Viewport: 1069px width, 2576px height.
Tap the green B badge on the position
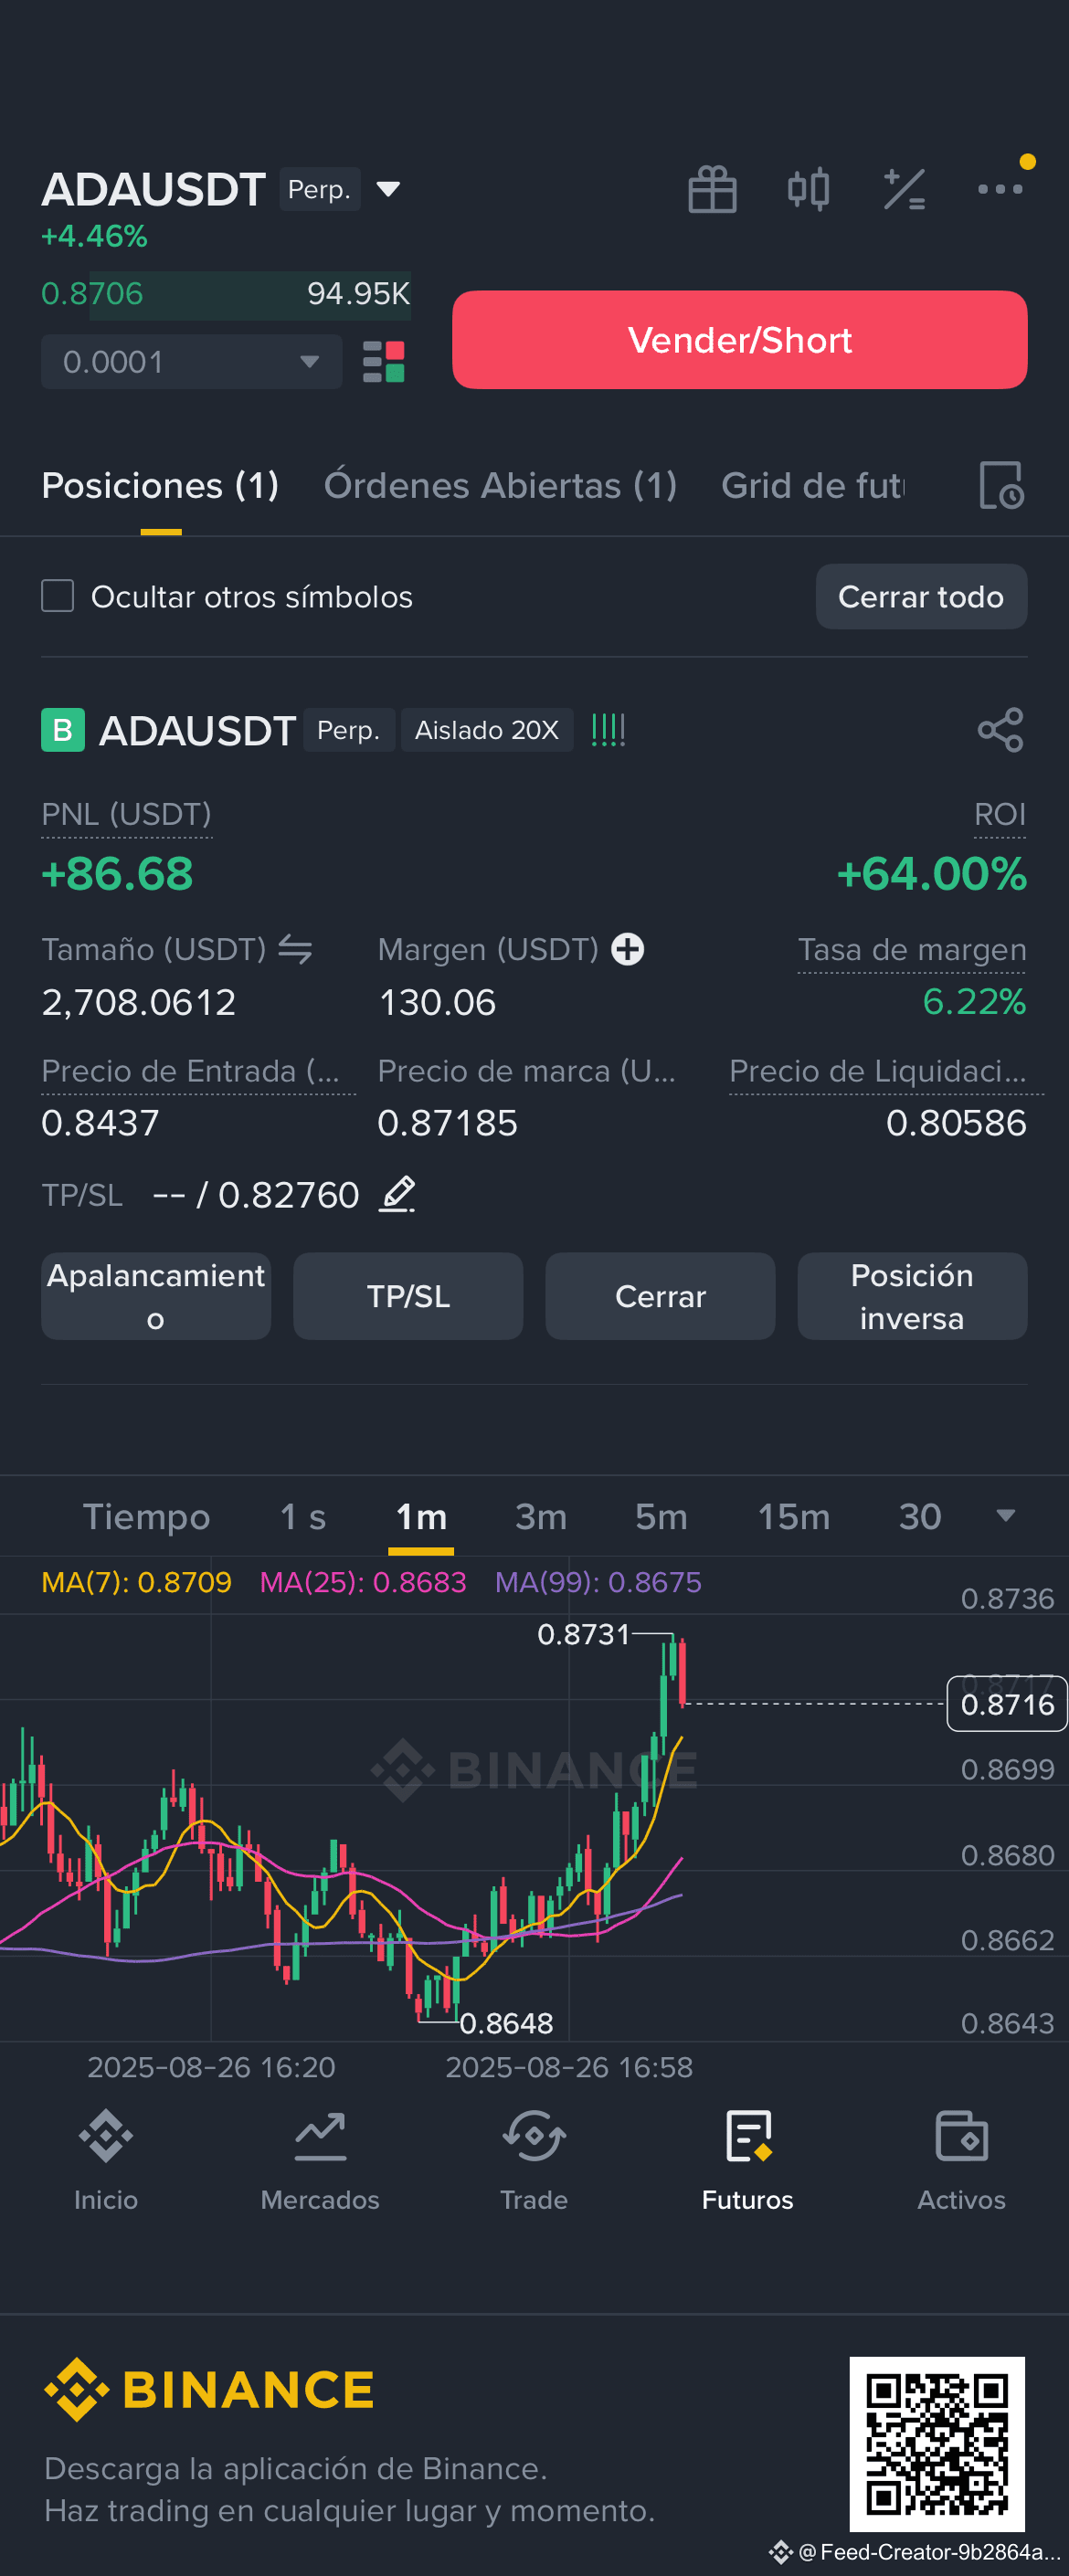click(x=63, y=730)
